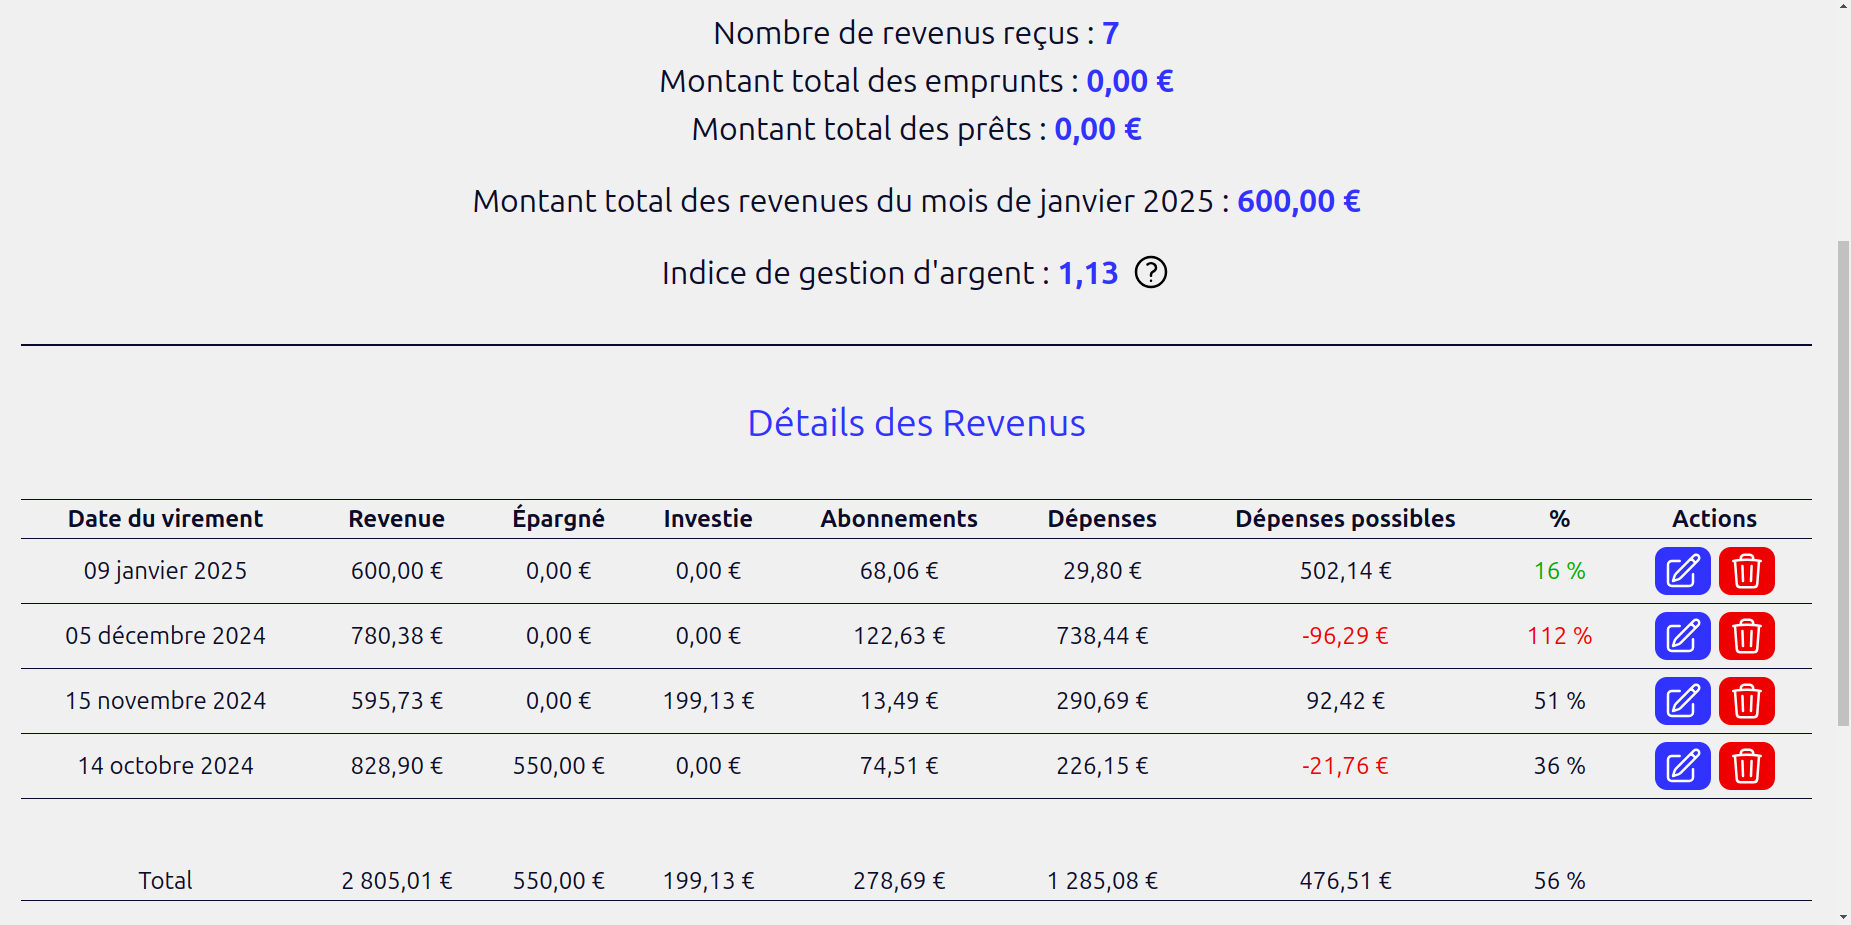Select the % column header
Screen dimensions: 1851x925
[x=1557, y=518]
